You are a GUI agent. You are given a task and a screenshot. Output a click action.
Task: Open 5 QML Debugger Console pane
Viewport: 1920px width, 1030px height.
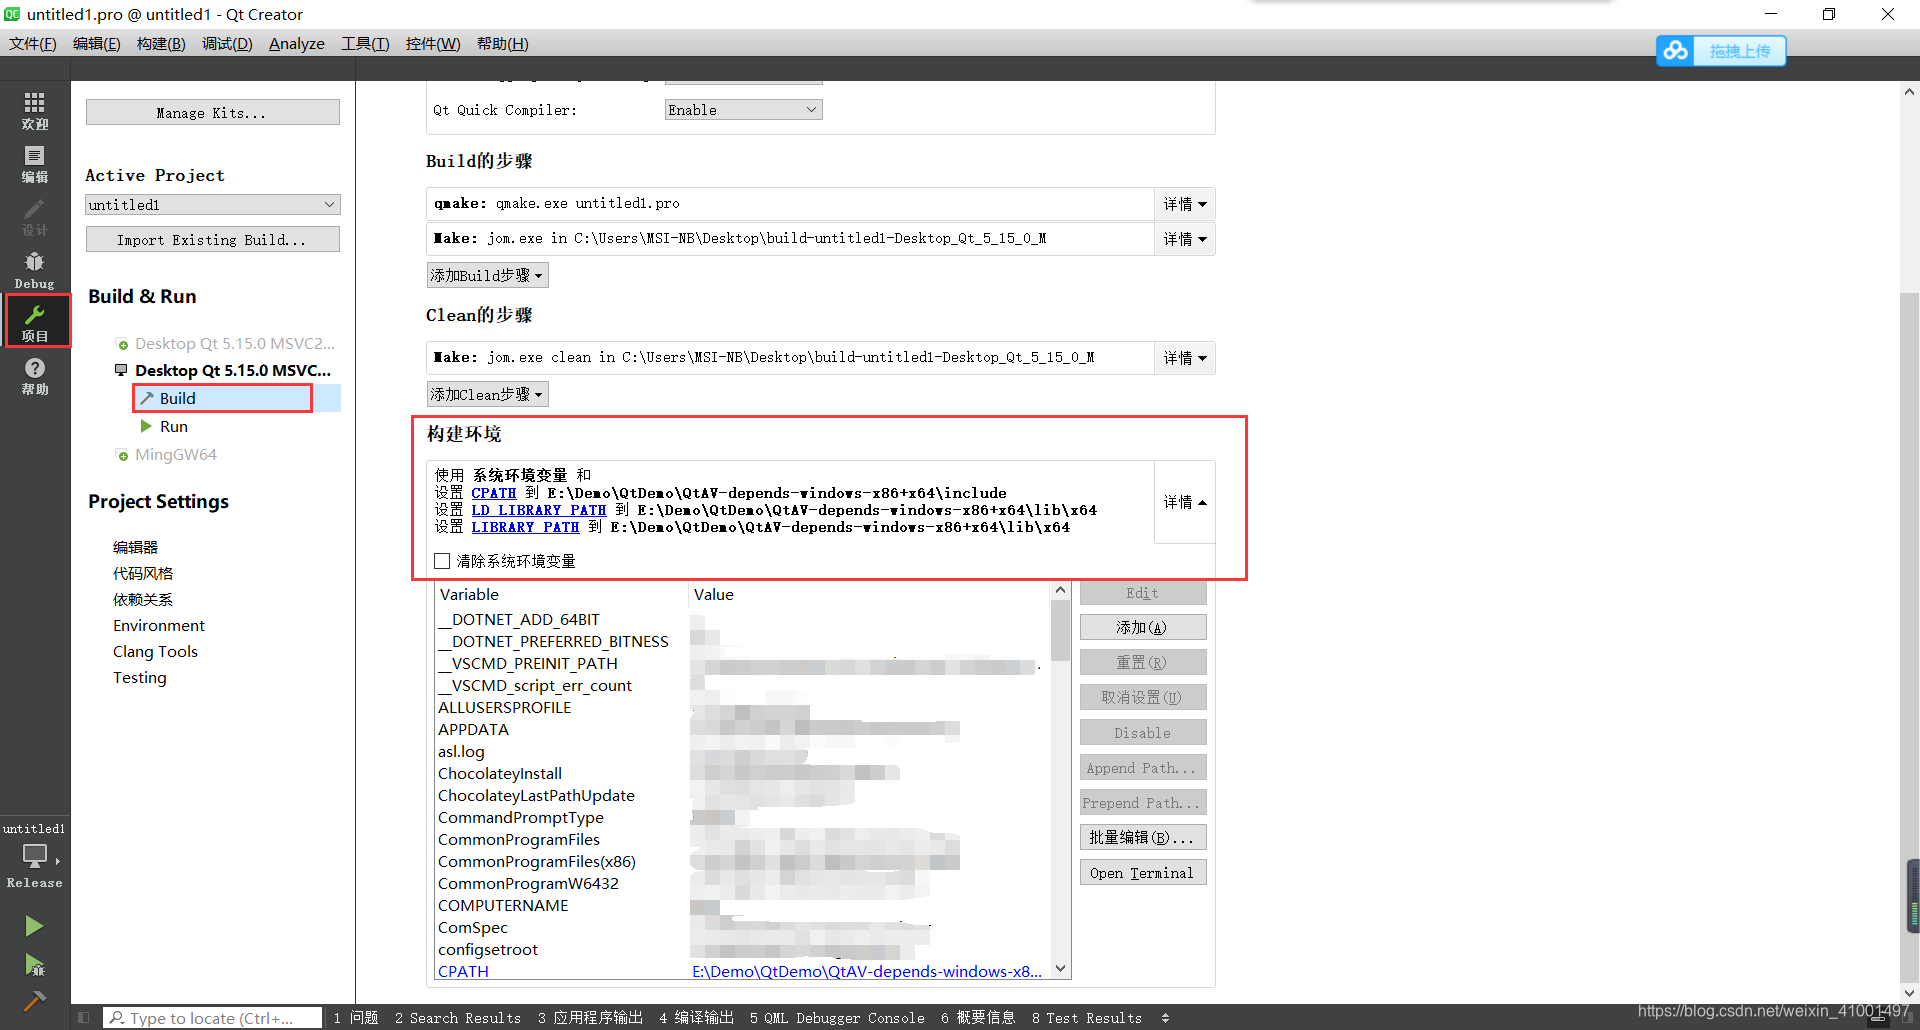click(837, 1018)
